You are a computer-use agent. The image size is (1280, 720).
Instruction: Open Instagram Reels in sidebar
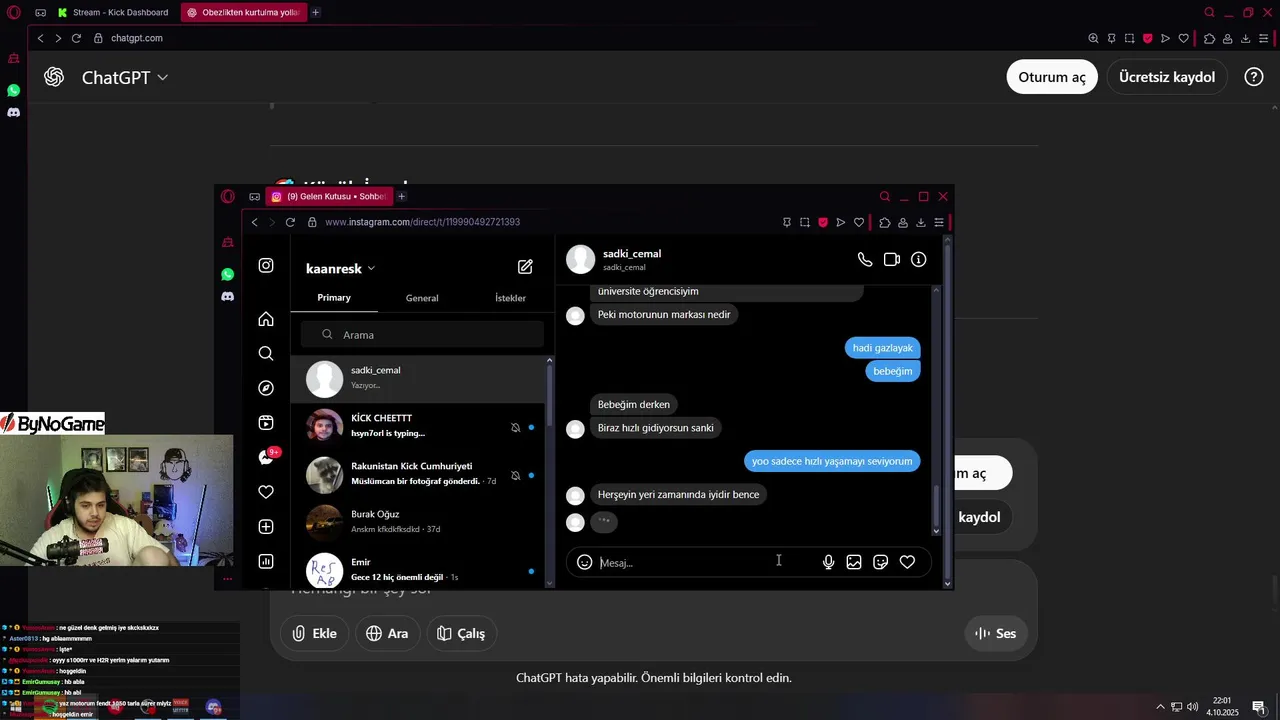[266, 422]
